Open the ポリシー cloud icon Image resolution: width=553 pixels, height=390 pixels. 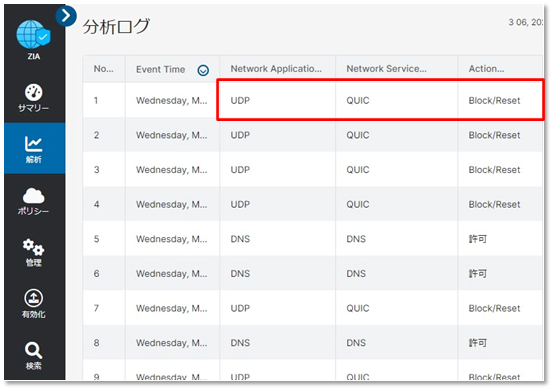34,195
